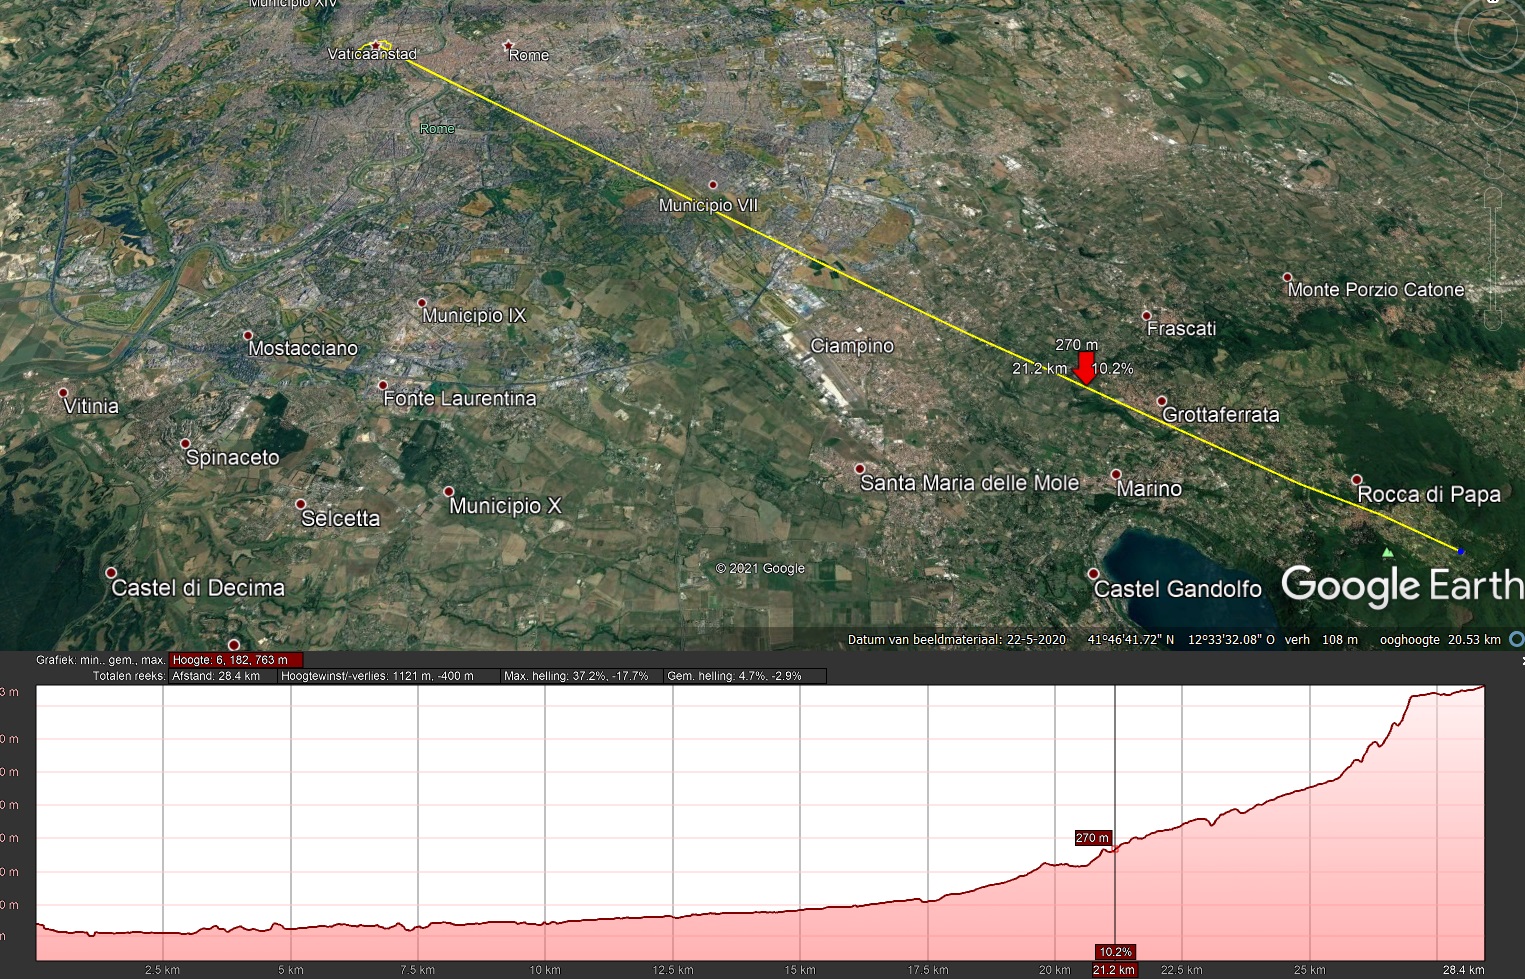
Task: Click the imagery date in status bar
Action: tap(956, 640)
